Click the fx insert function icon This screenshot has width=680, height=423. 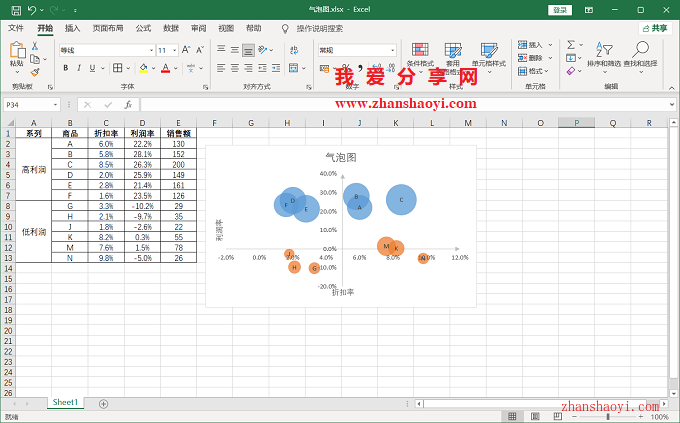coord(128,105)
